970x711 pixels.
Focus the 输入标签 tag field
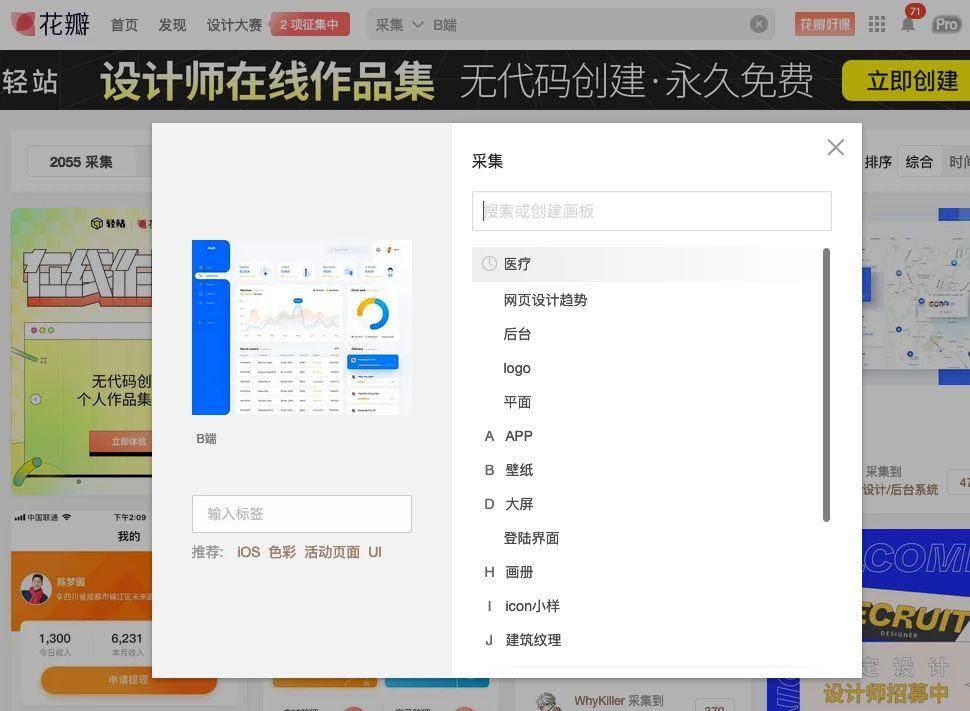click(x=301, y=514)
